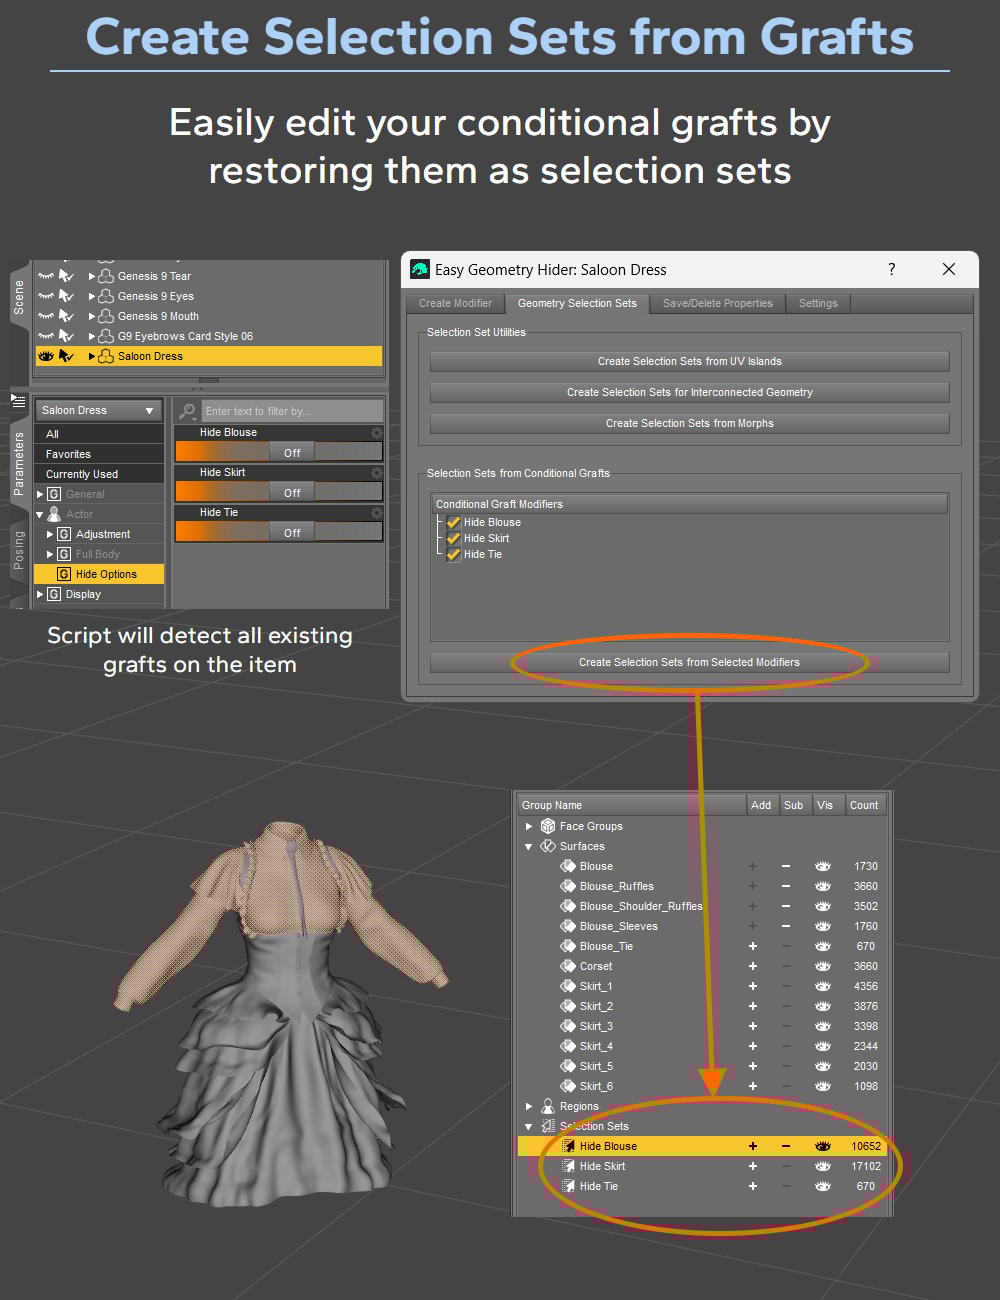
Task: Click the gear icon beside Hide Blouse slider
Action: pyautogui.click(x=375, y=432)
